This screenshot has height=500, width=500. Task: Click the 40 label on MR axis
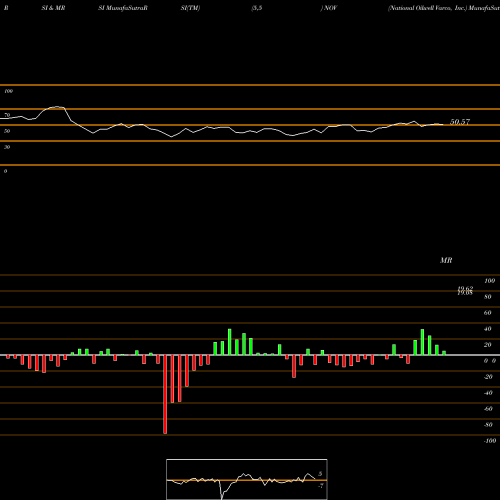click(x=488, y=329)
